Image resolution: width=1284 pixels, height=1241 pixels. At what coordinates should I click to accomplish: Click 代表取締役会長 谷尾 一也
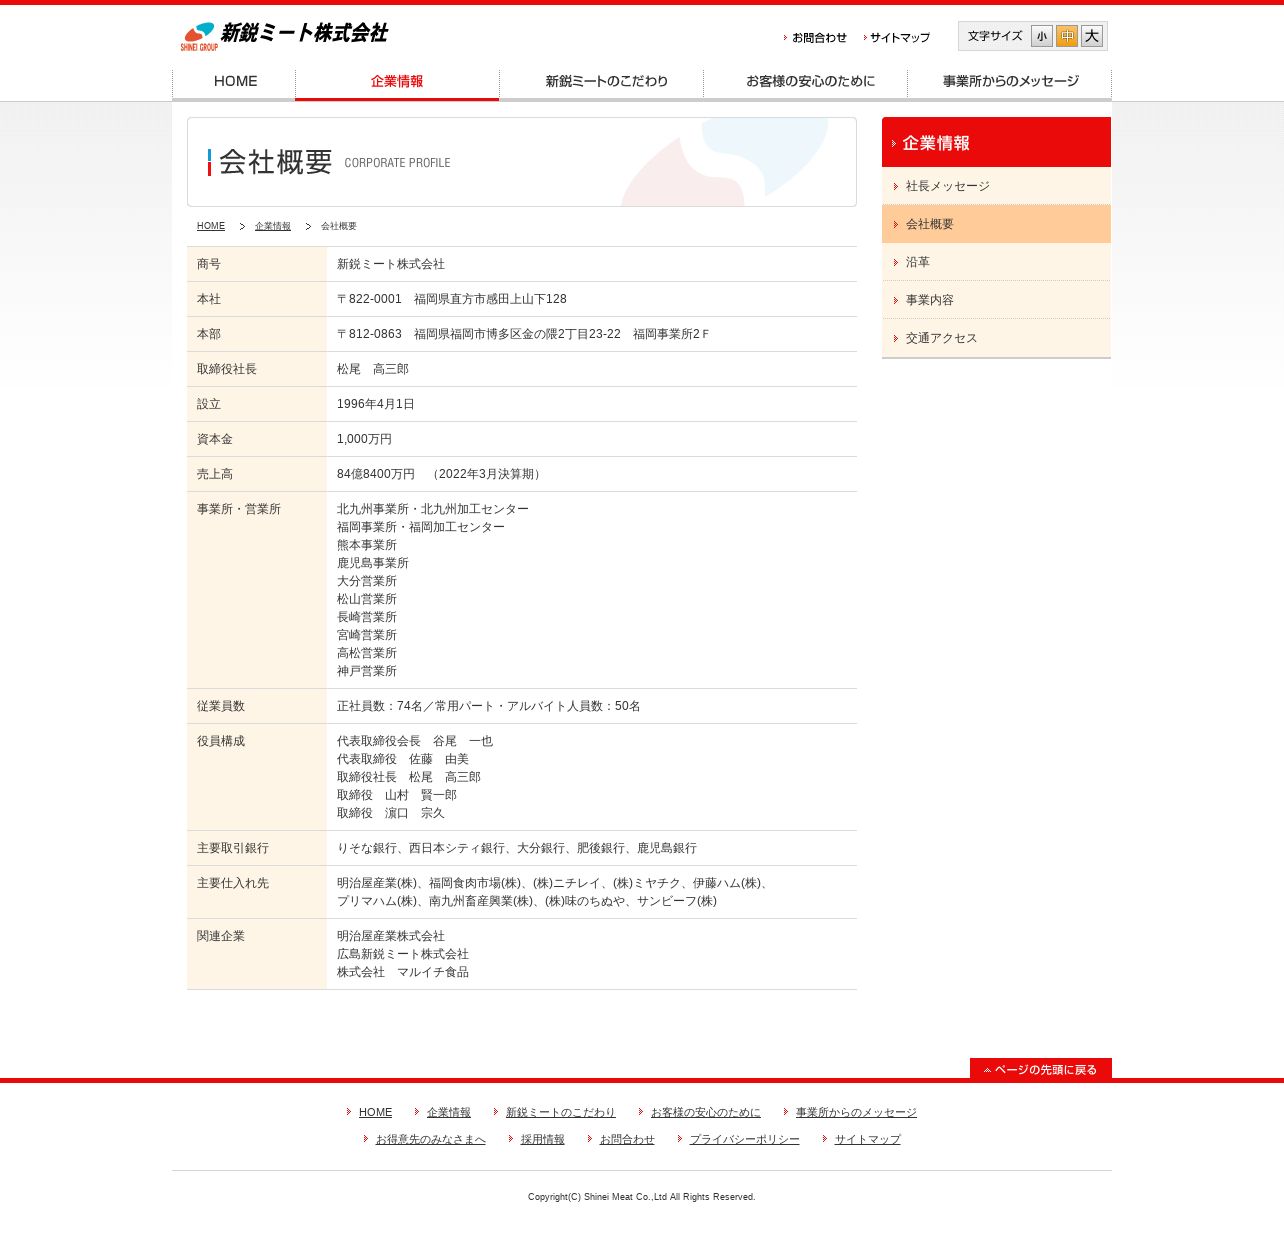[x=415, y=741]
